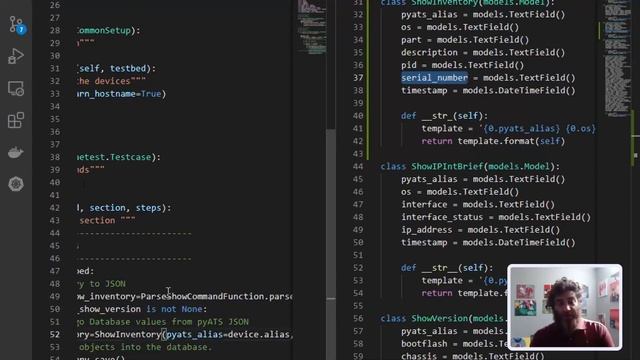This screenshot has width=640, height=360.
Task: Click 'pyats_alias = models.TextField()' on line 45
Action: click(x=483, y=179)
